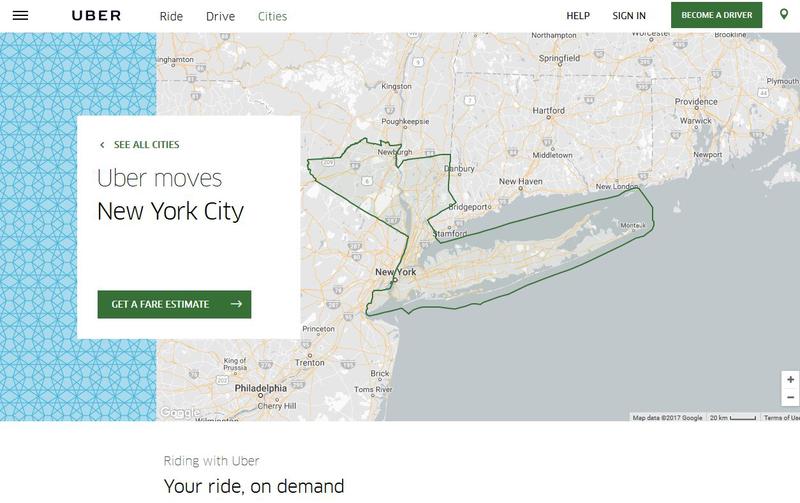
Task: Open the Ride menu item
Action: pyautogui.click(x=171, y=16)
